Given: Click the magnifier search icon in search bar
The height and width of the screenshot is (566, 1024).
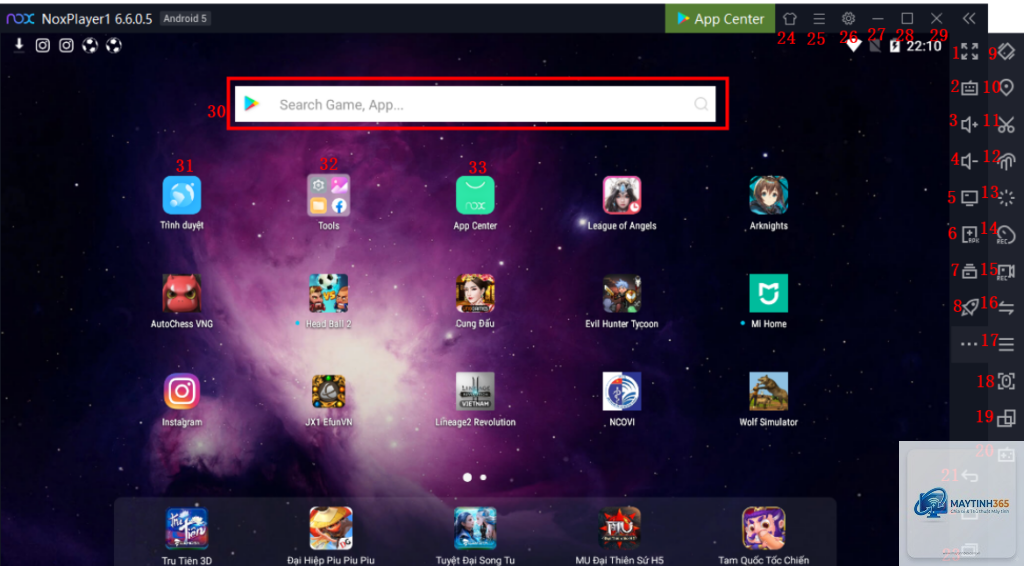Looking at the screenshot, I should [701, 104].
